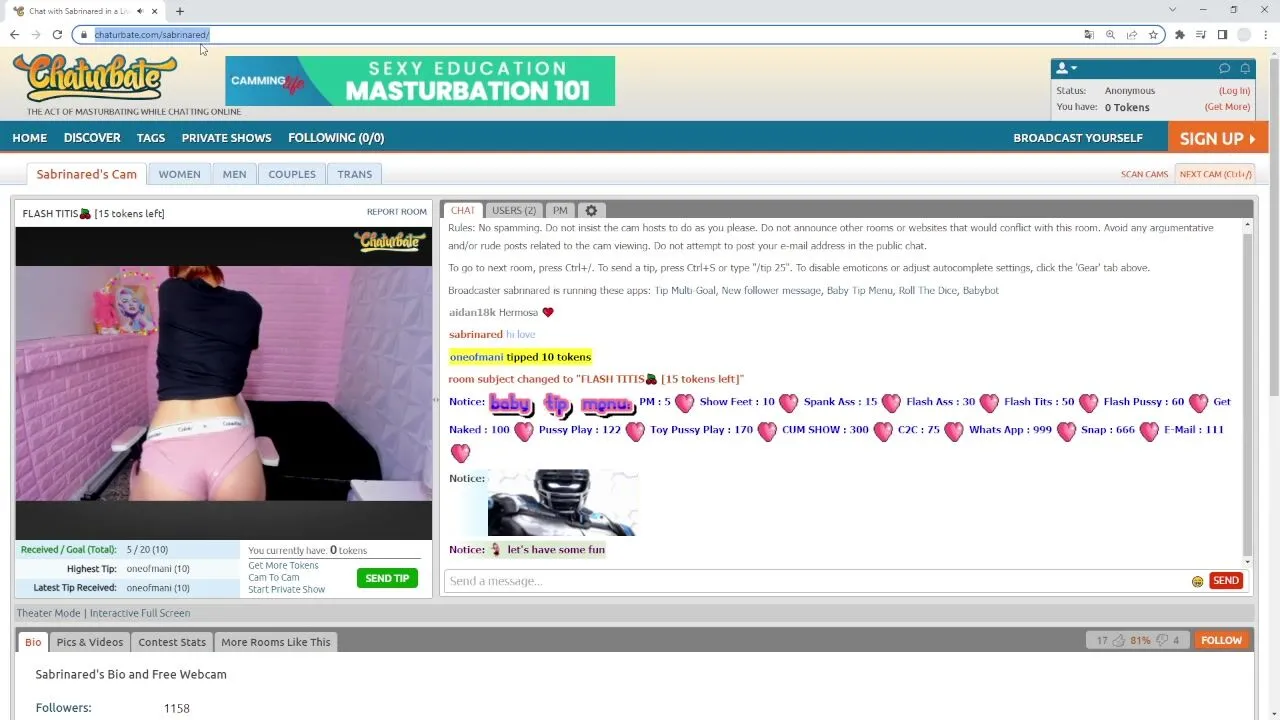
Task: Click the NEXT CAM (Ctrl+/) button
Action: 1215,174
